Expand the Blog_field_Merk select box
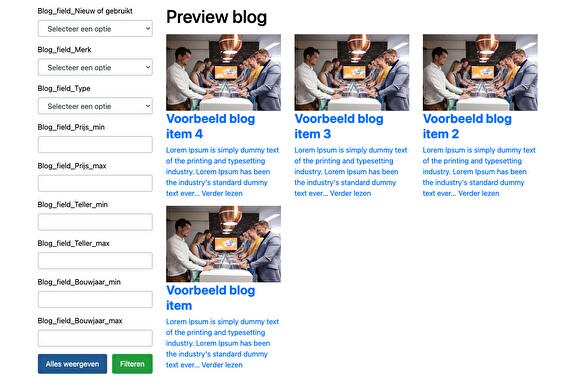This screenshot has width=576, height=385. [95, 67]
